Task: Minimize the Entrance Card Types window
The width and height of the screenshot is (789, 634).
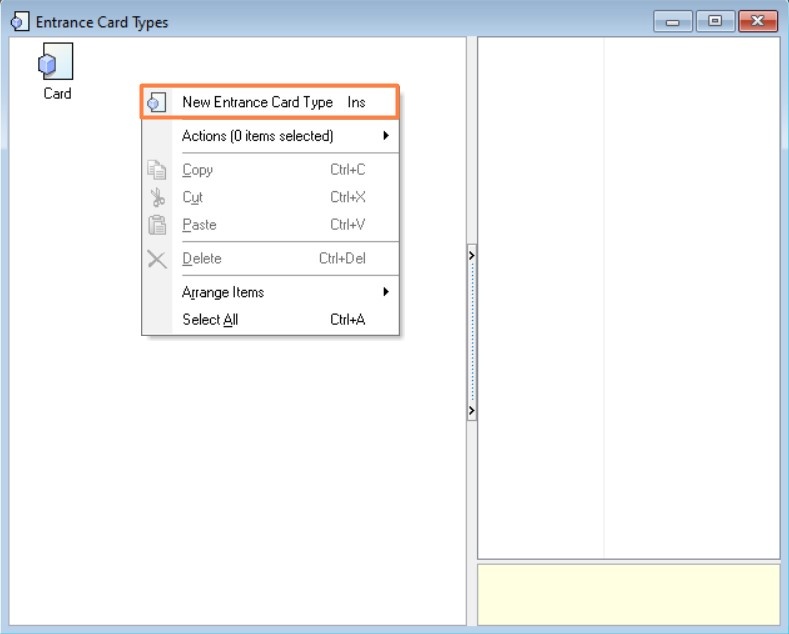Action: 675,21
